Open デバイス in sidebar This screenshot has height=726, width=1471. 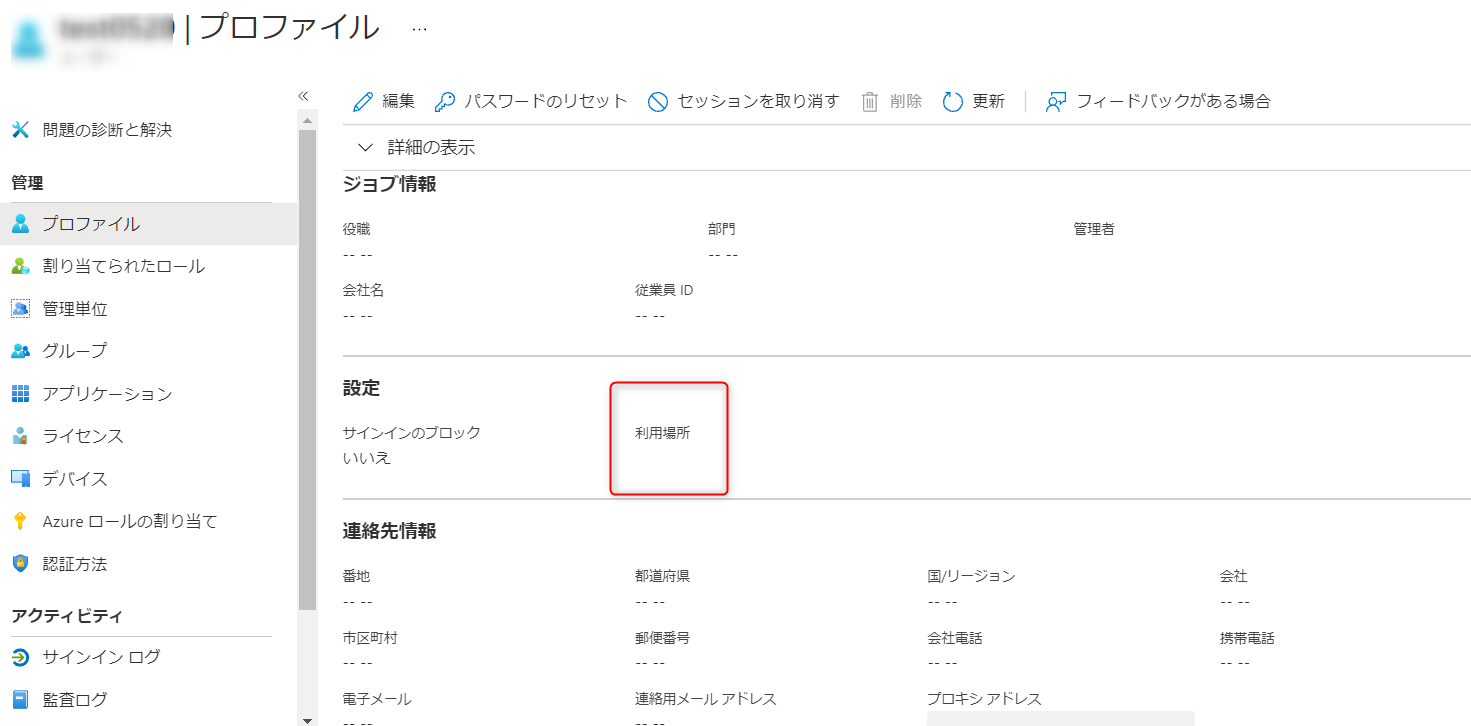coord(74,479)
